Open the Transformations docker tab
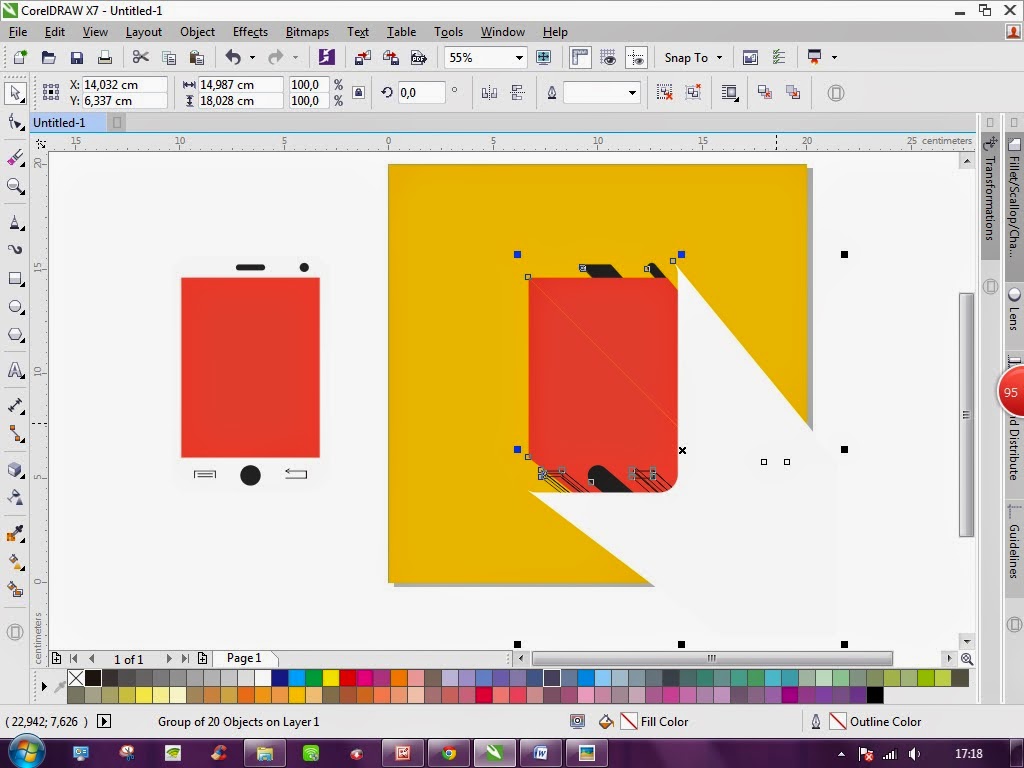Viewport: 1024px width, 768px height. pyautogui.click(x=989, y=197)
